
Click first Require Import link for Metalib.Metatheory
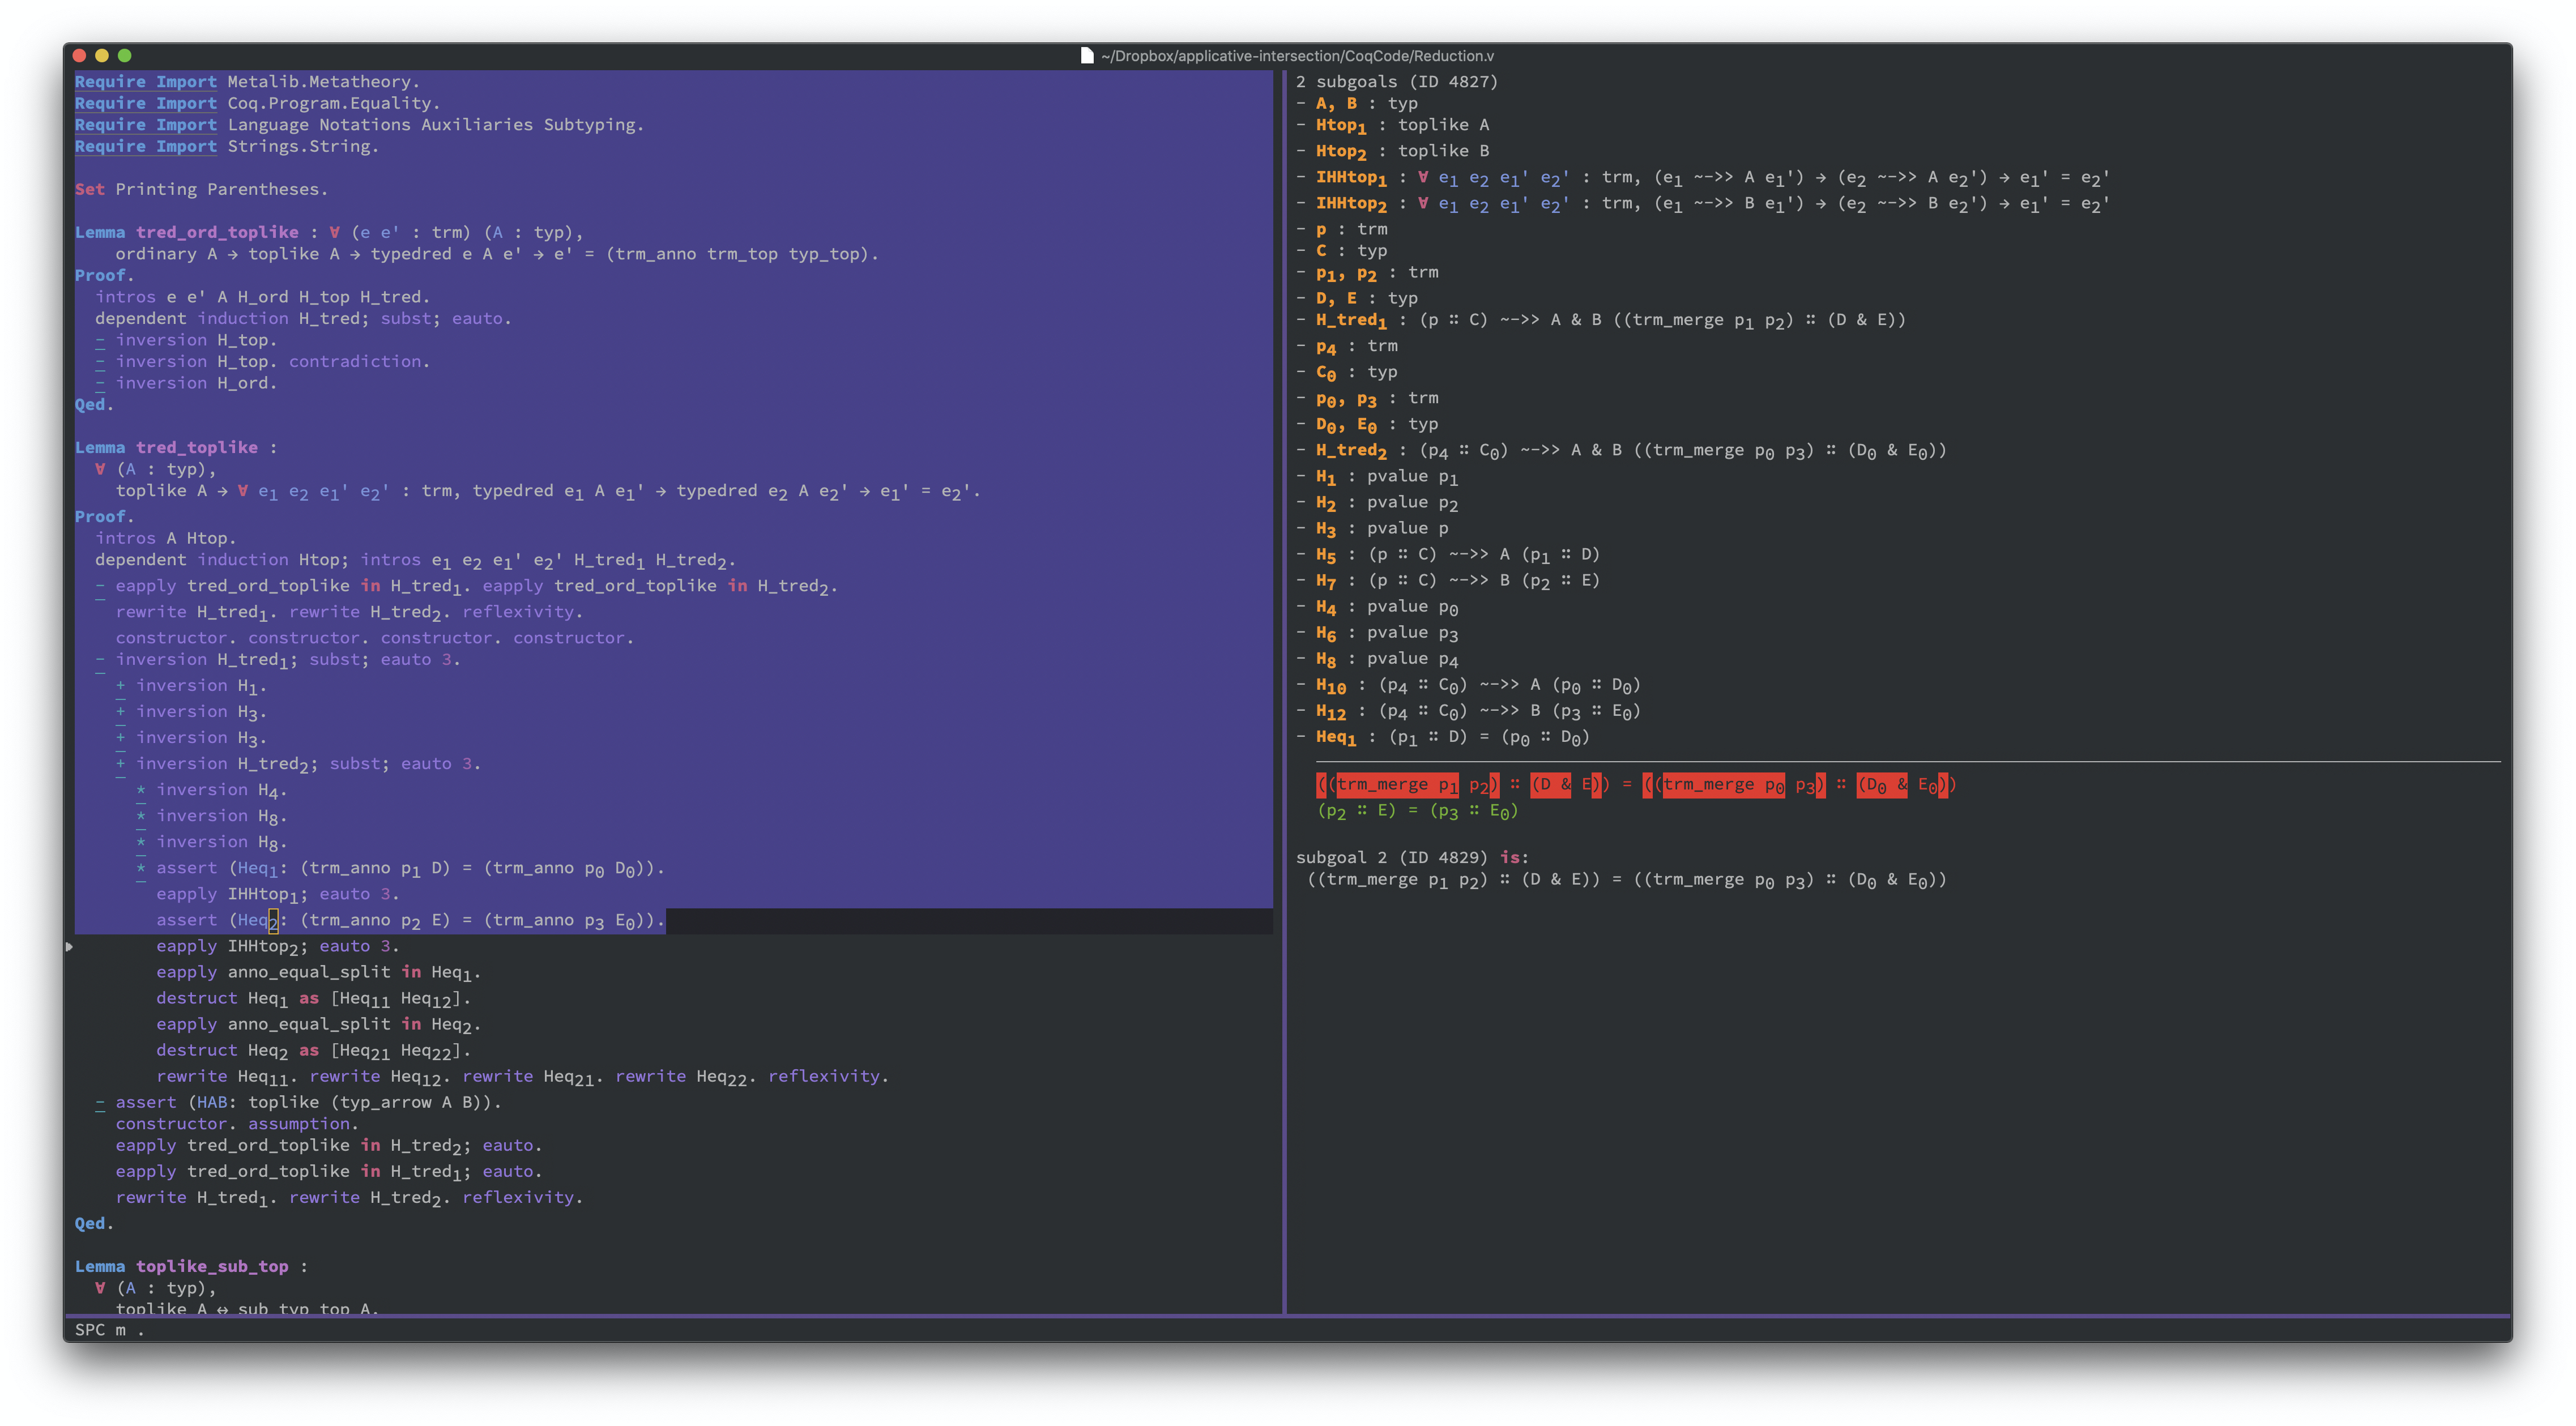coord(146,82)
